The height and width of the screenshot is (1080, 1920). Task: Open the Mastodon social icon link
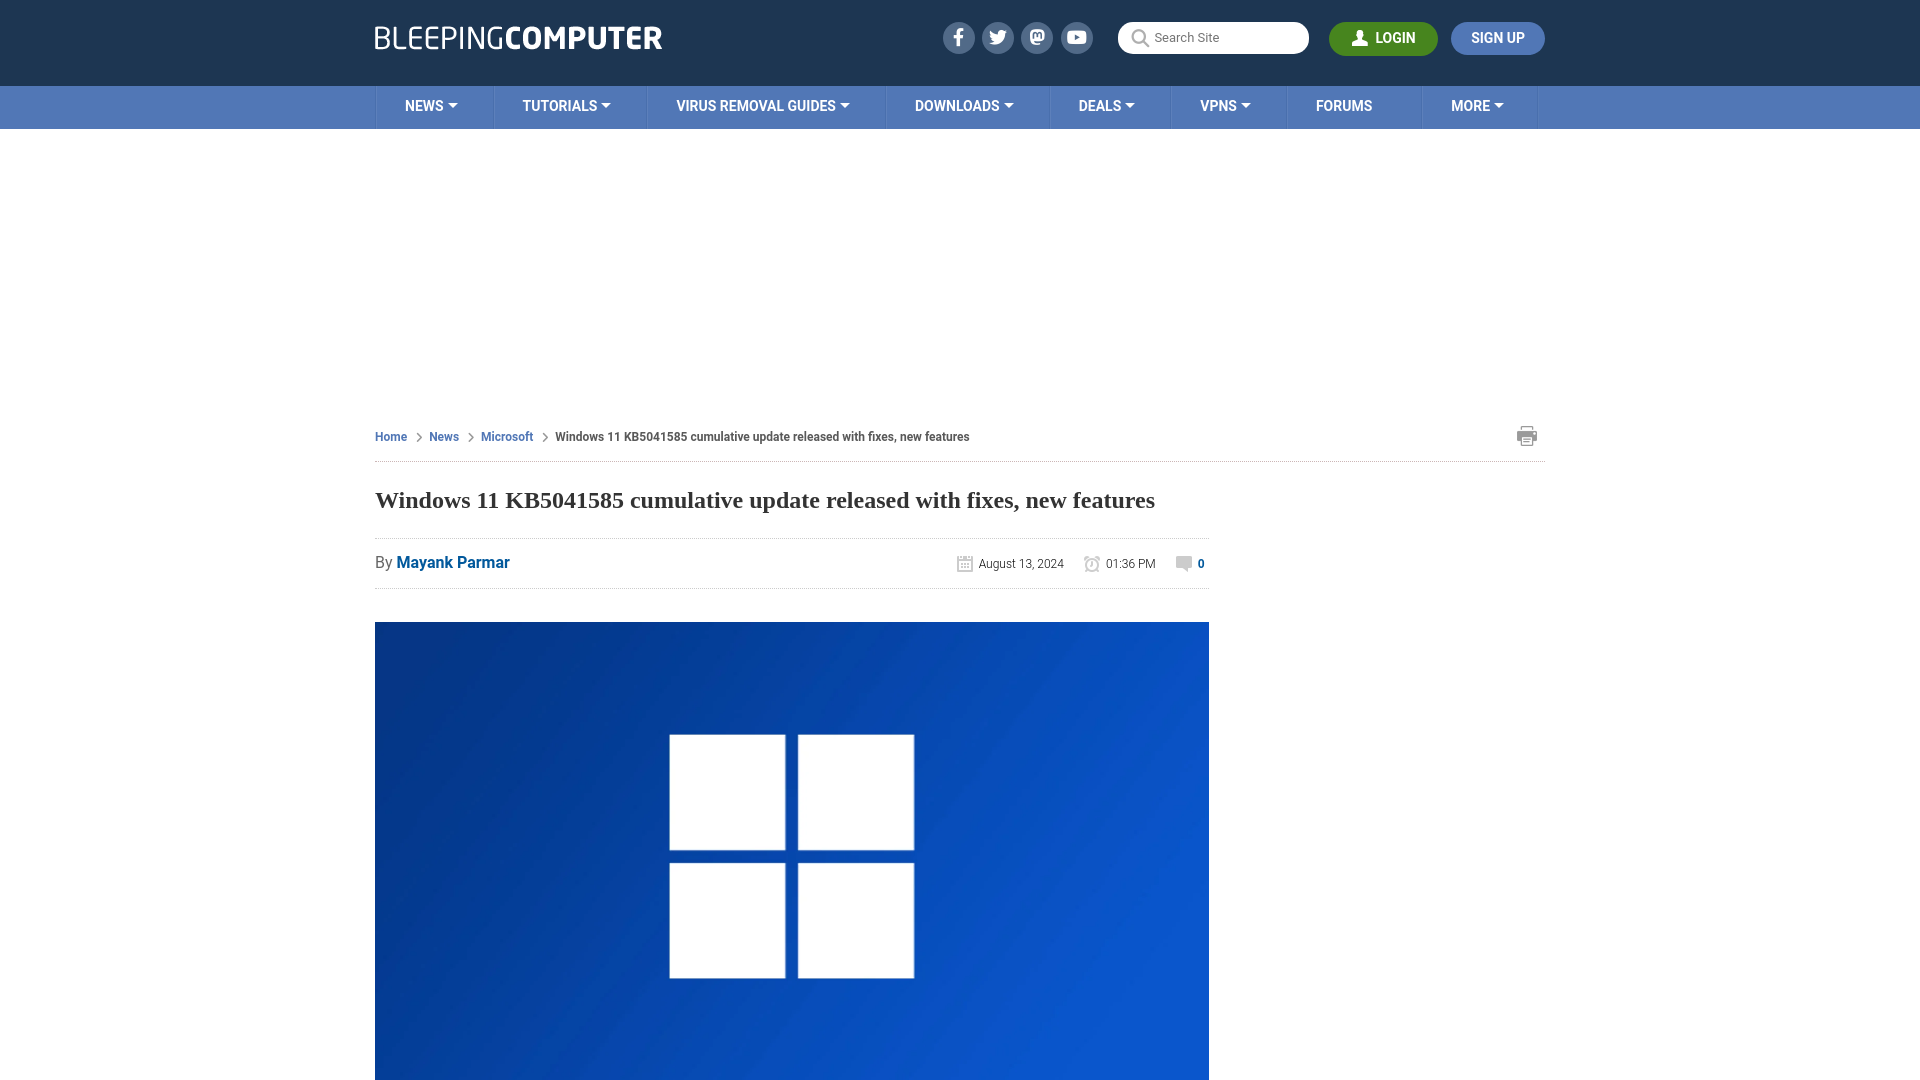coord(1038,37)
